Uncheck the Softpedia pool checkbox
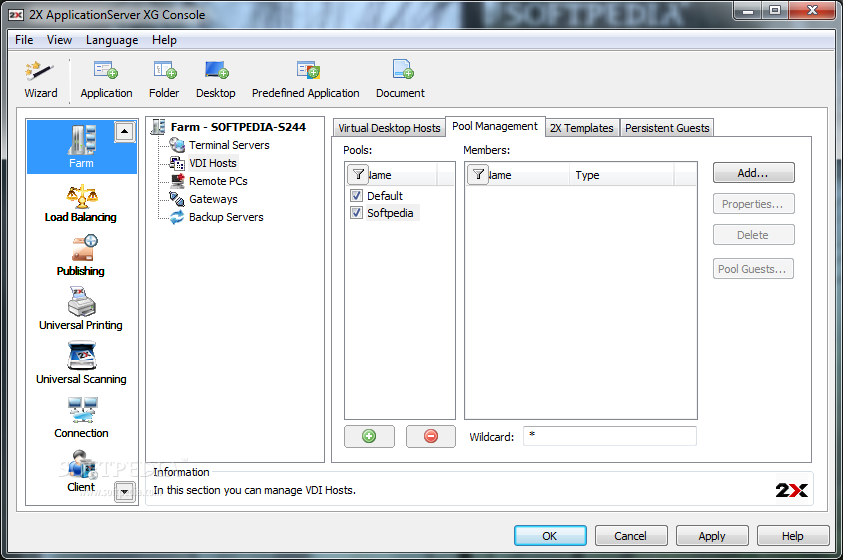Viewport: 843px width, 560px height. coord(356,212)
